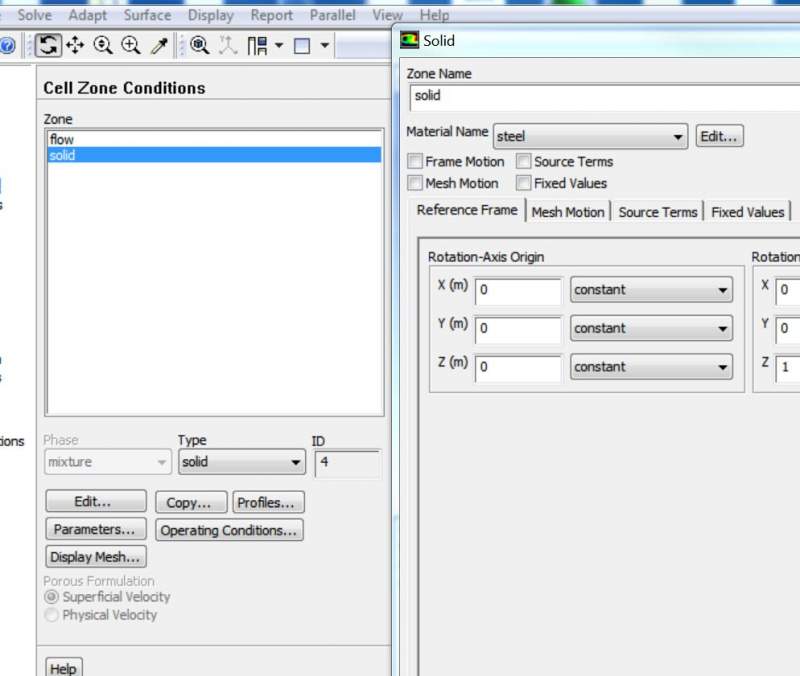Viewport: 800px width, 676px height.
Task: Open the Adapt menu
Action: [88, 15]
